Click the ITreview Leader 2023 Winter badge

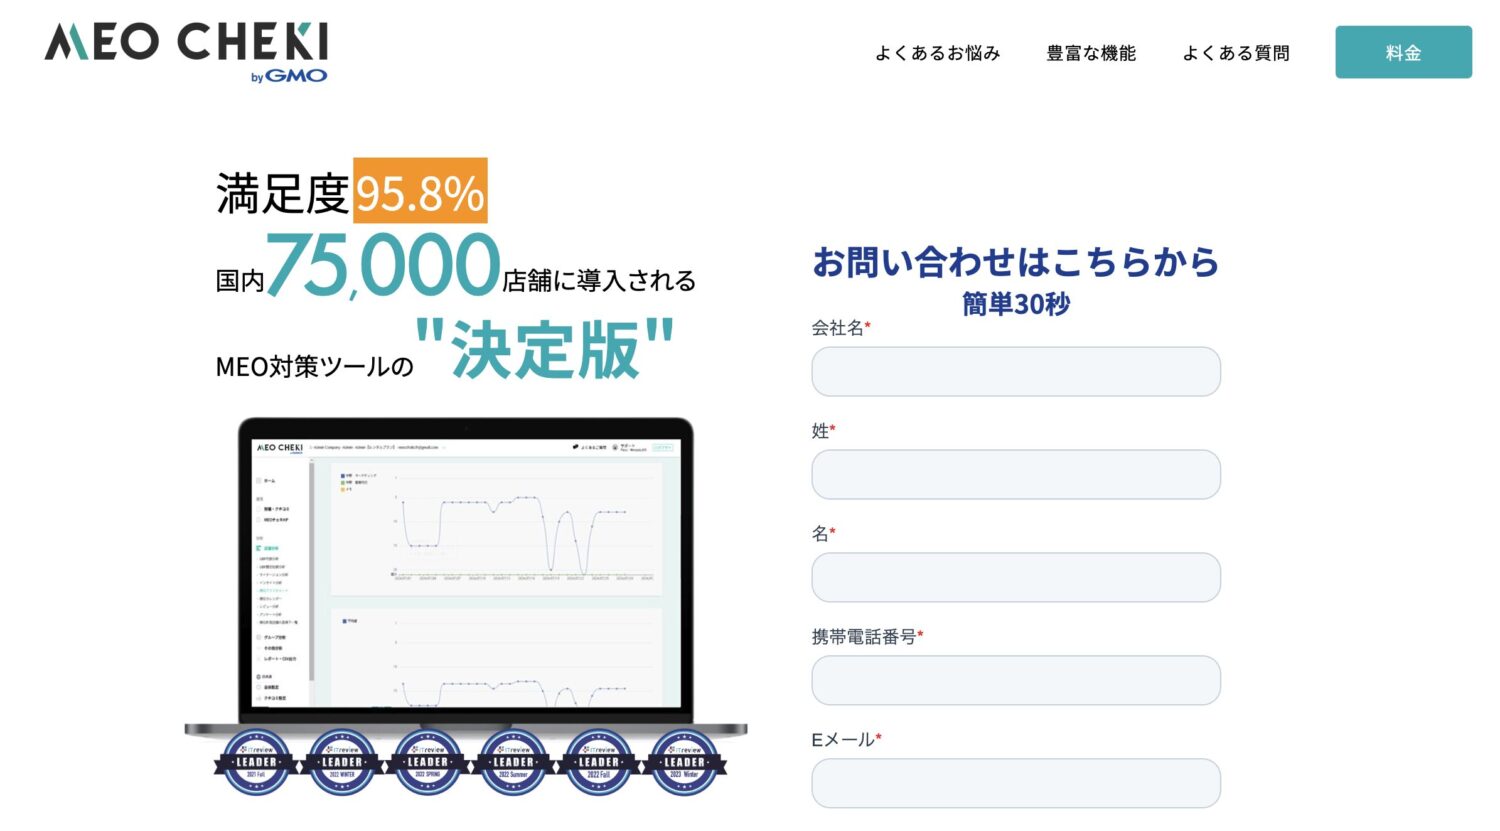[684, 763]
